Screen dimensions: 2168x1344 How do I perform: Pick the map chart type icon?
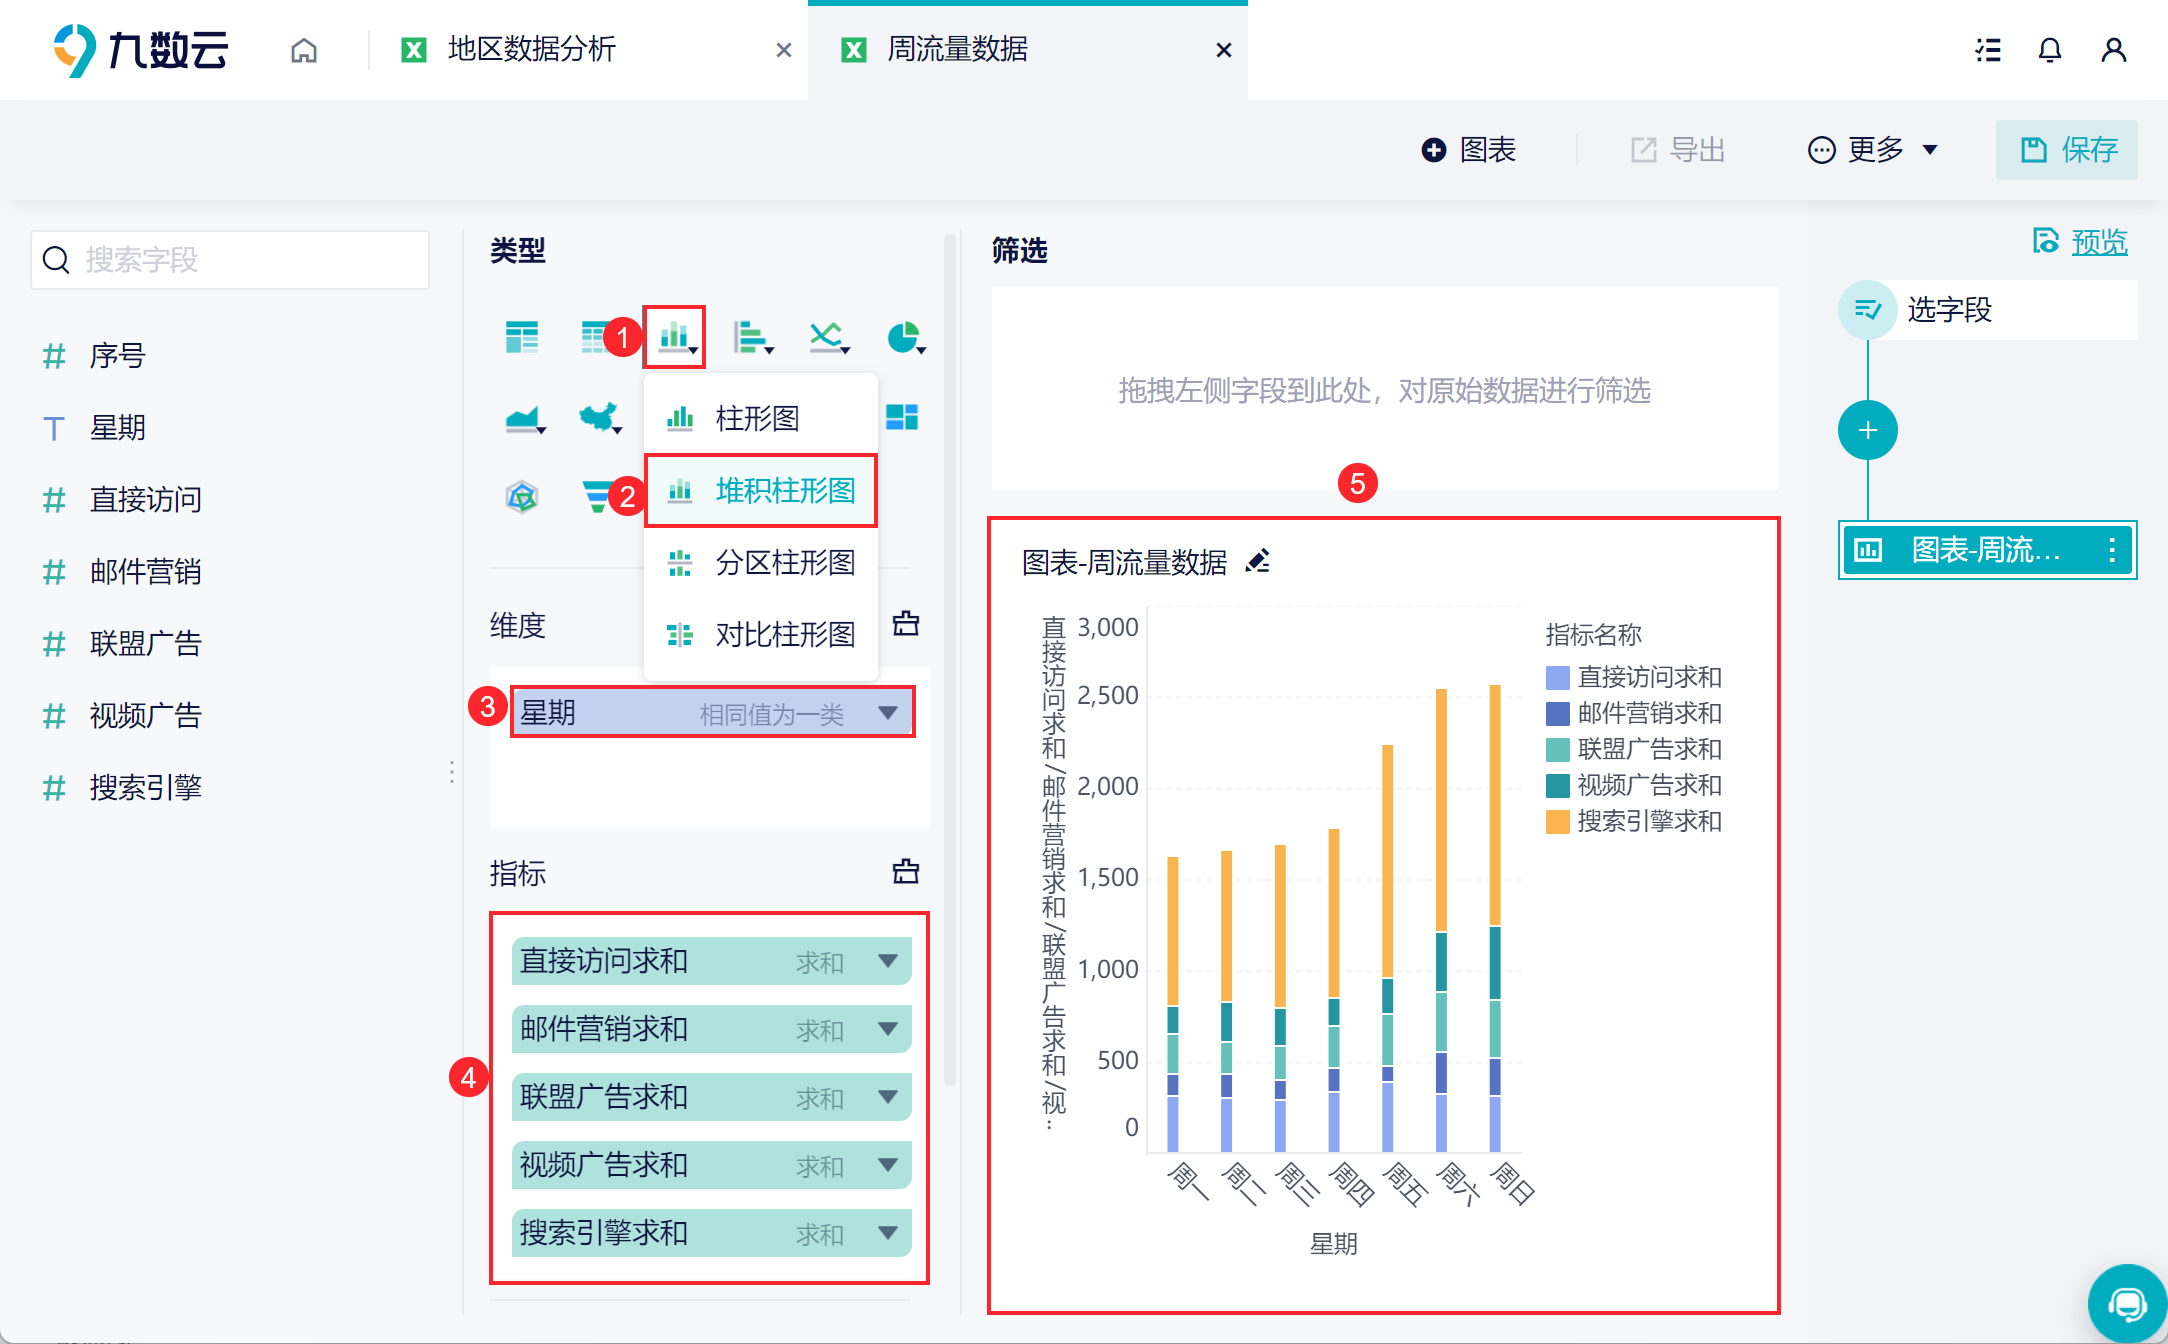point(599,418)
